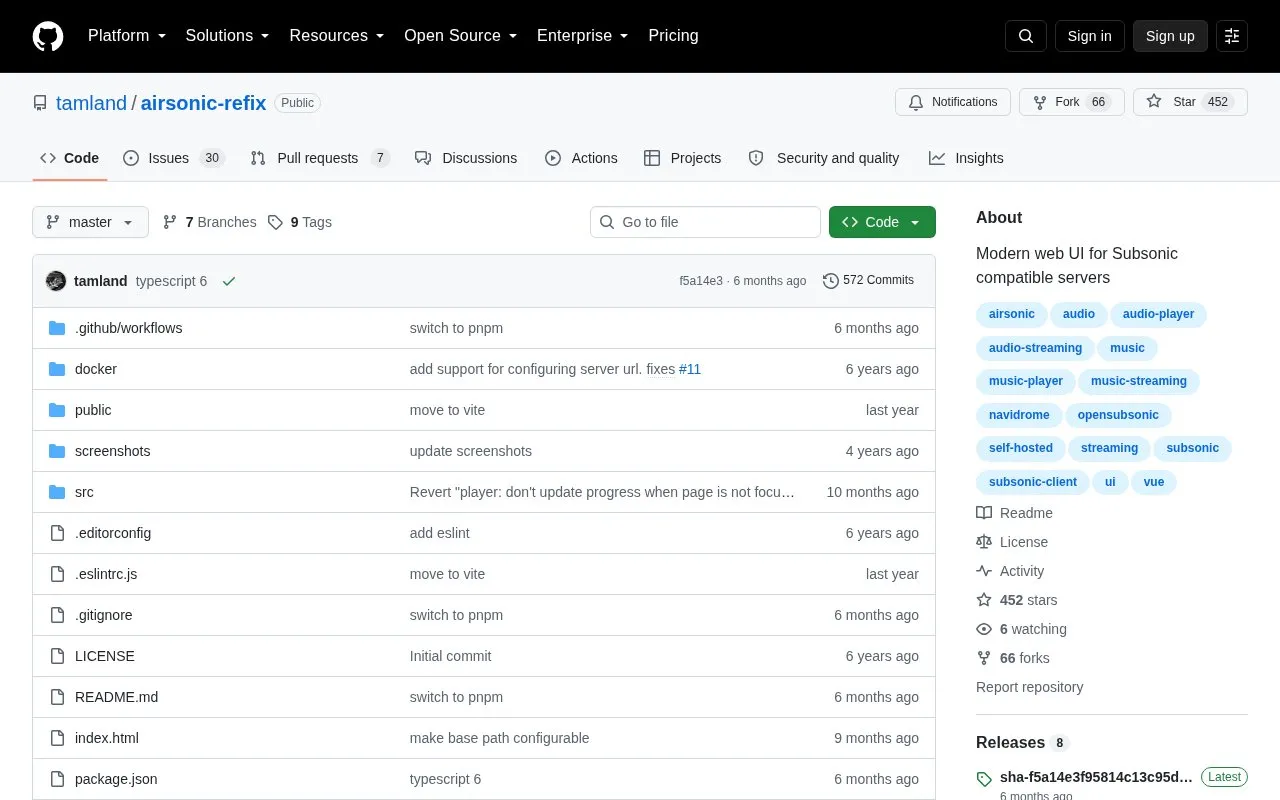This screenshot has width=1280, height=800.
Task: Star the airsonic-refix repository
Action: coord(1190,102)
